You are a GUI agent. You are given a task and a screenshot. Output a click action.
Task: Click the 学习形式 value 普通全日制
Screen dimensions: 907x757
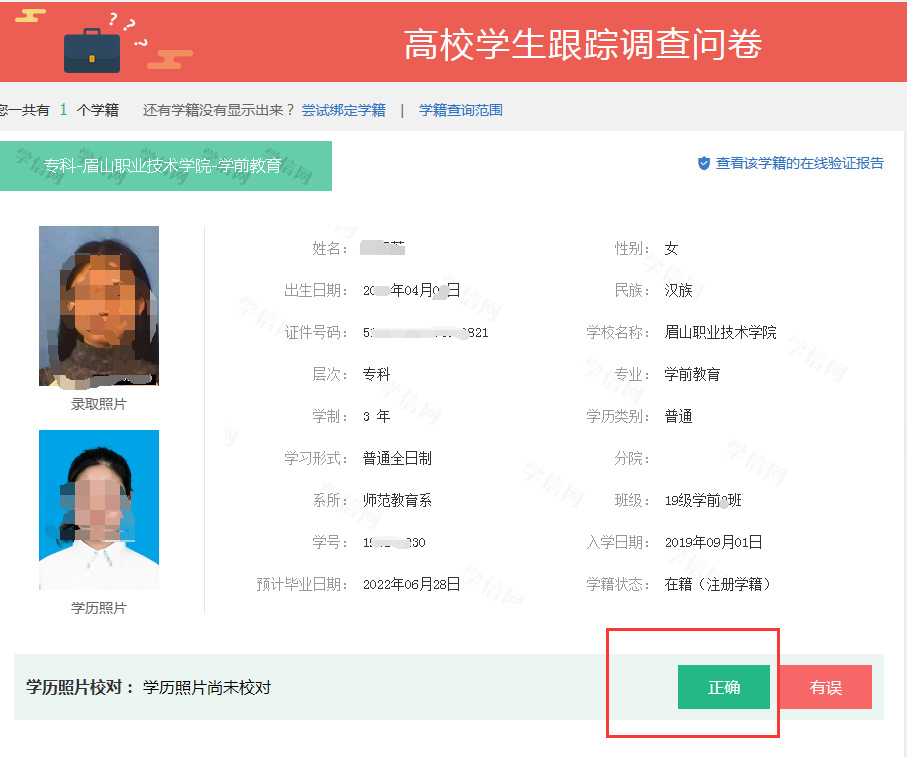point(397,458)
